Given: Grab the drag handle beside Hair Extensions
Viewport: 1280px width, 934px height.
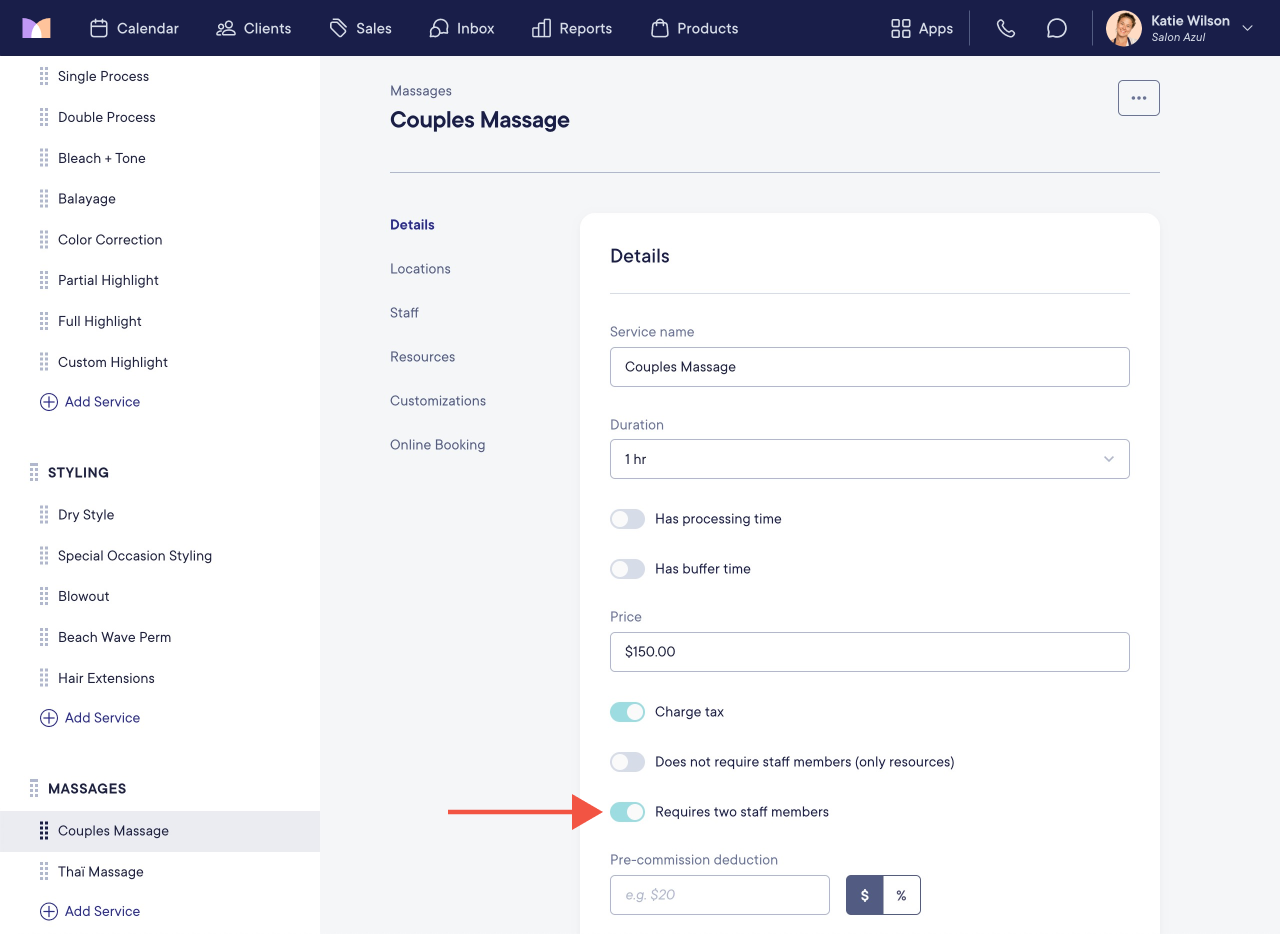Looking at the screenshot, I should coord(44,678).
